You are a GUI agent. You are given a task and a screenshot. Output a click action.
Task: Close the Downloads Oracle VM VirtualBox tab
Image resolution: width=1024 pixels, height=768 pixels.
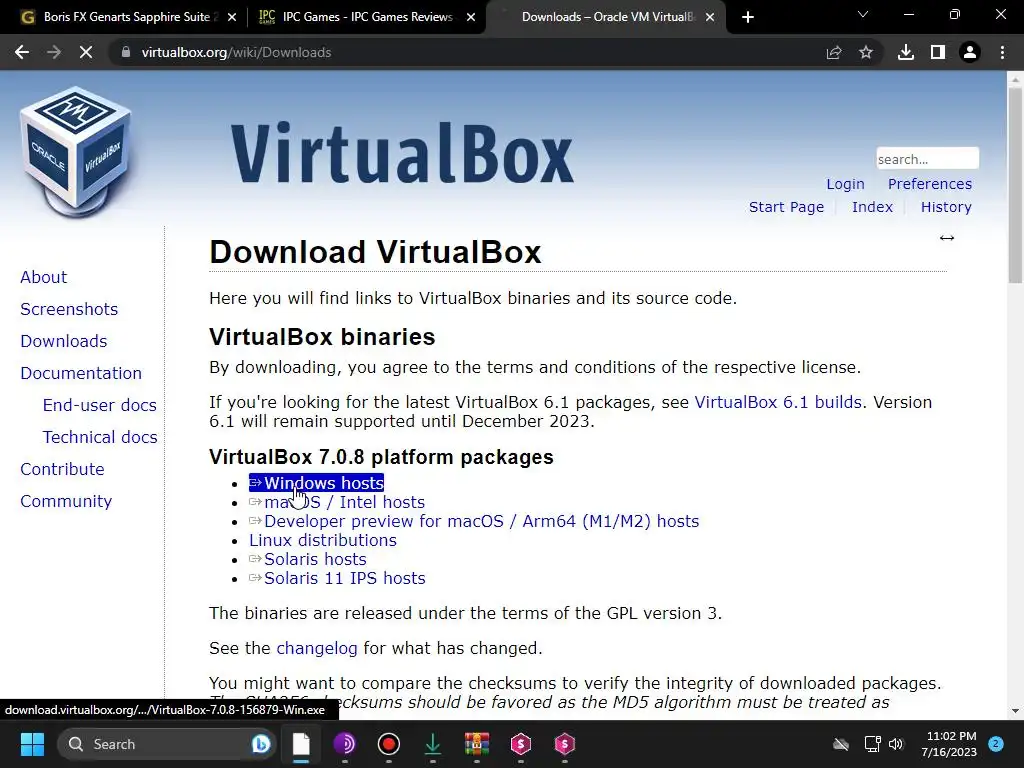[x=710, y=17]
